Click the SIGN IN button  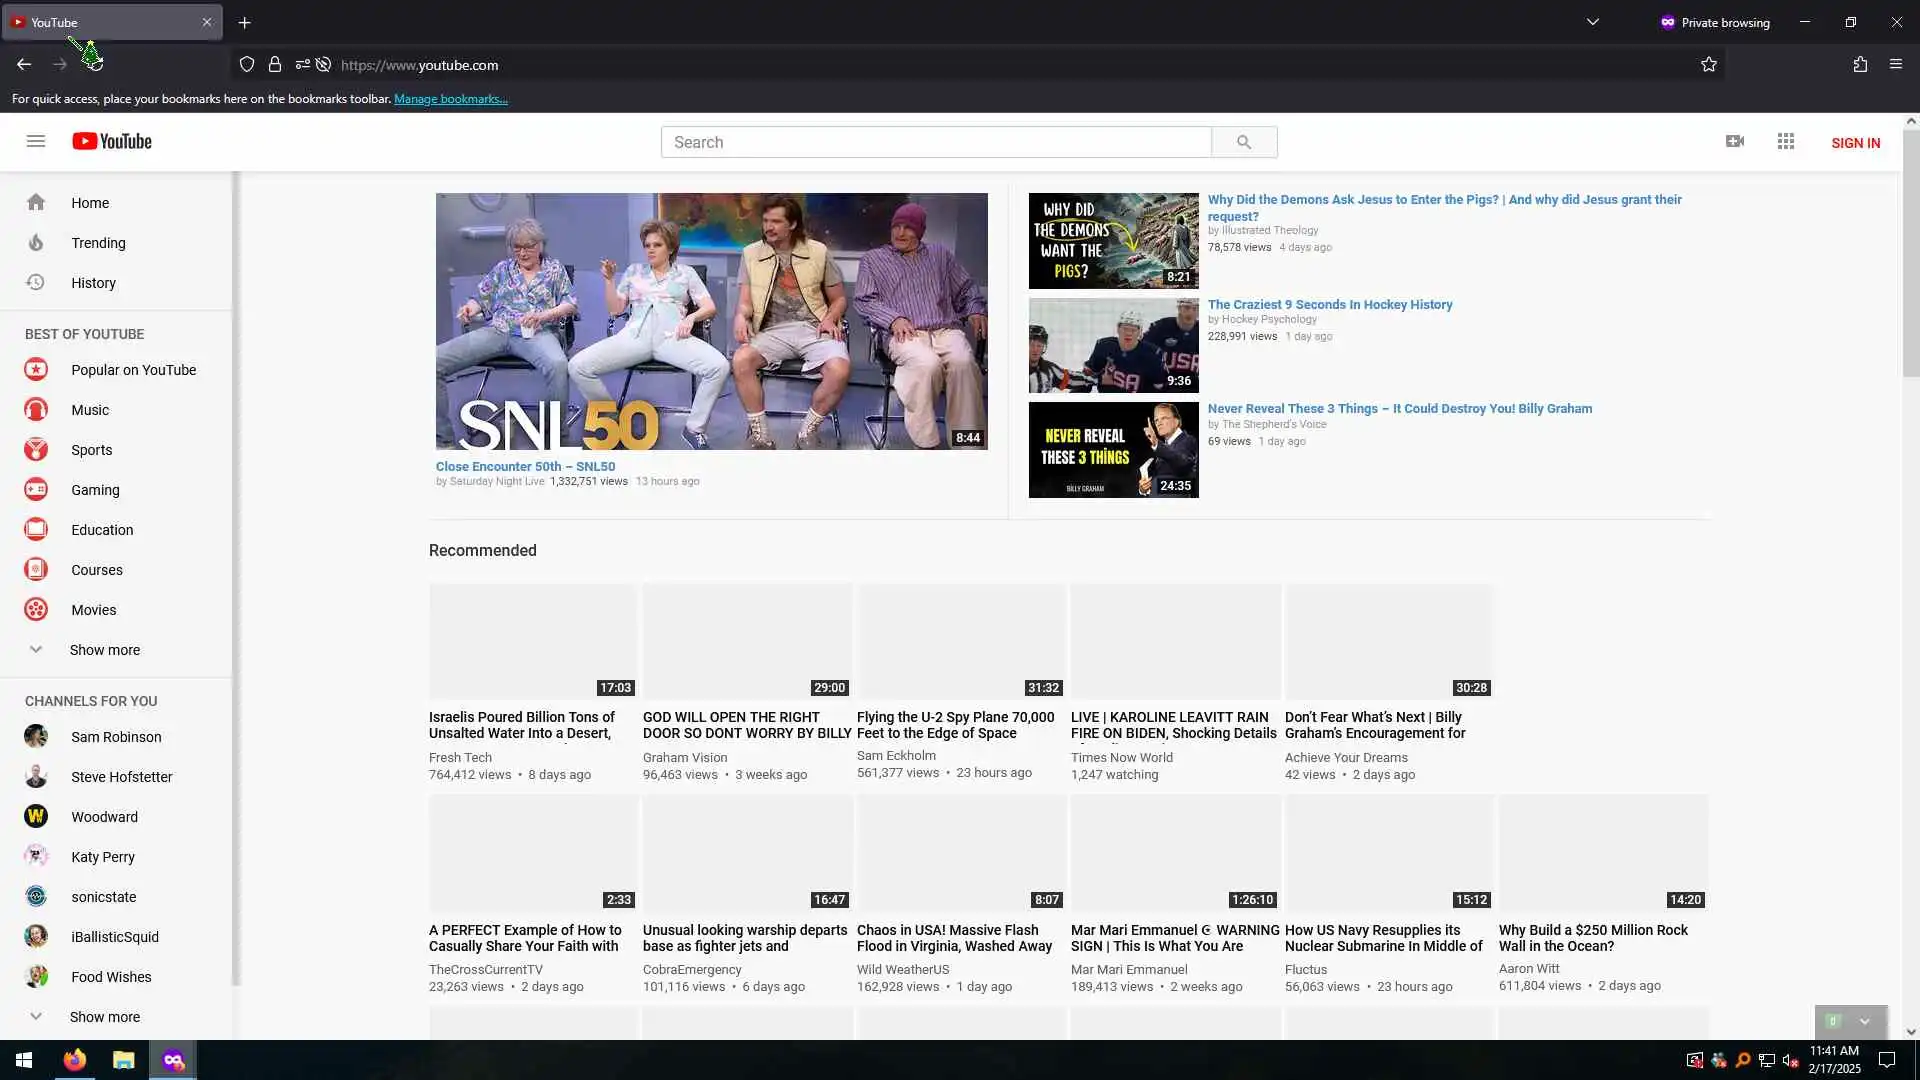1855,143
